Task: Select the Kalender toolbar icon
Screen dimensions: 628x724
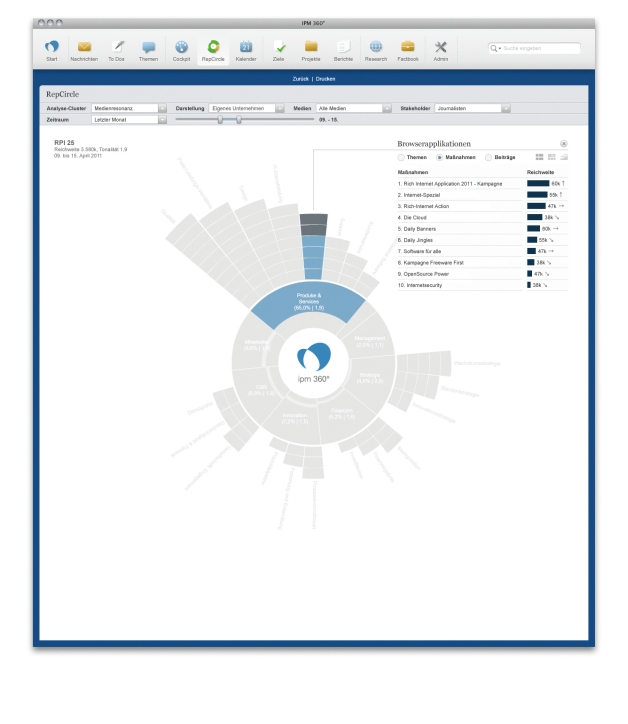Action: coord(246,47)
